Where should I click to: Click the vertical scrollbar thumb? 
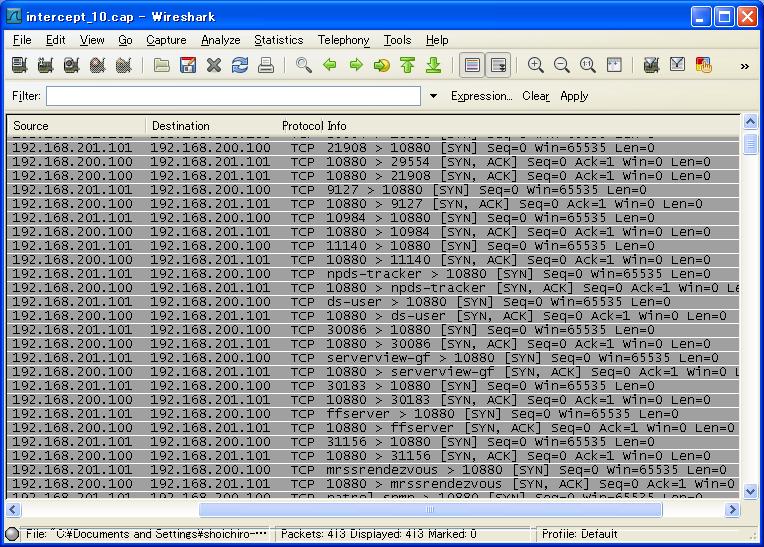(x=750, y=144)
